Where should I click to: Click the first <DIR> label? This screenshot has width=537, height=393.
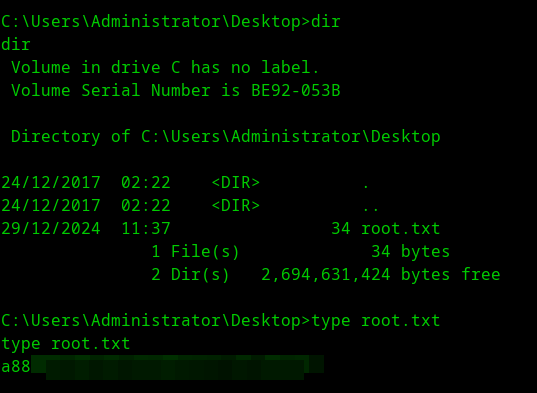click(x=236, y=182)
